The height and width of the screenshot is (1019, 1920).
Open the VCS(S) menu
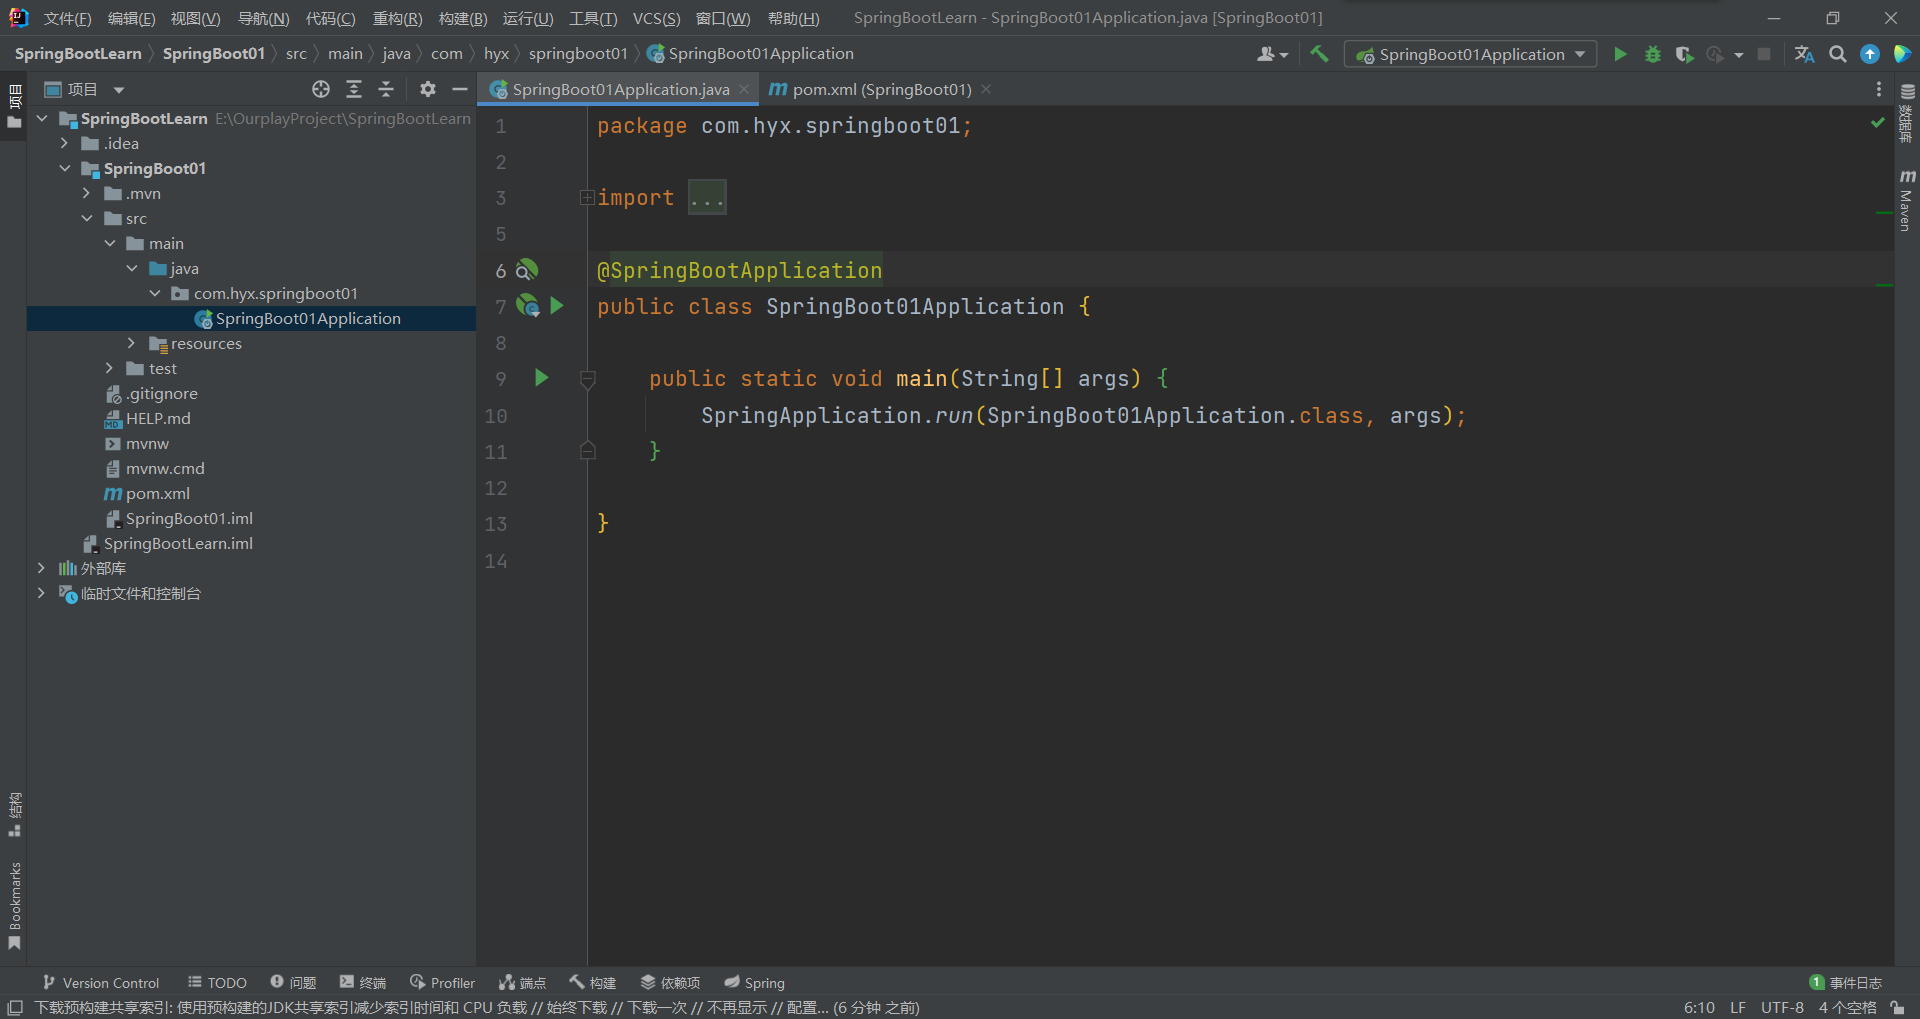click(656, 18)
